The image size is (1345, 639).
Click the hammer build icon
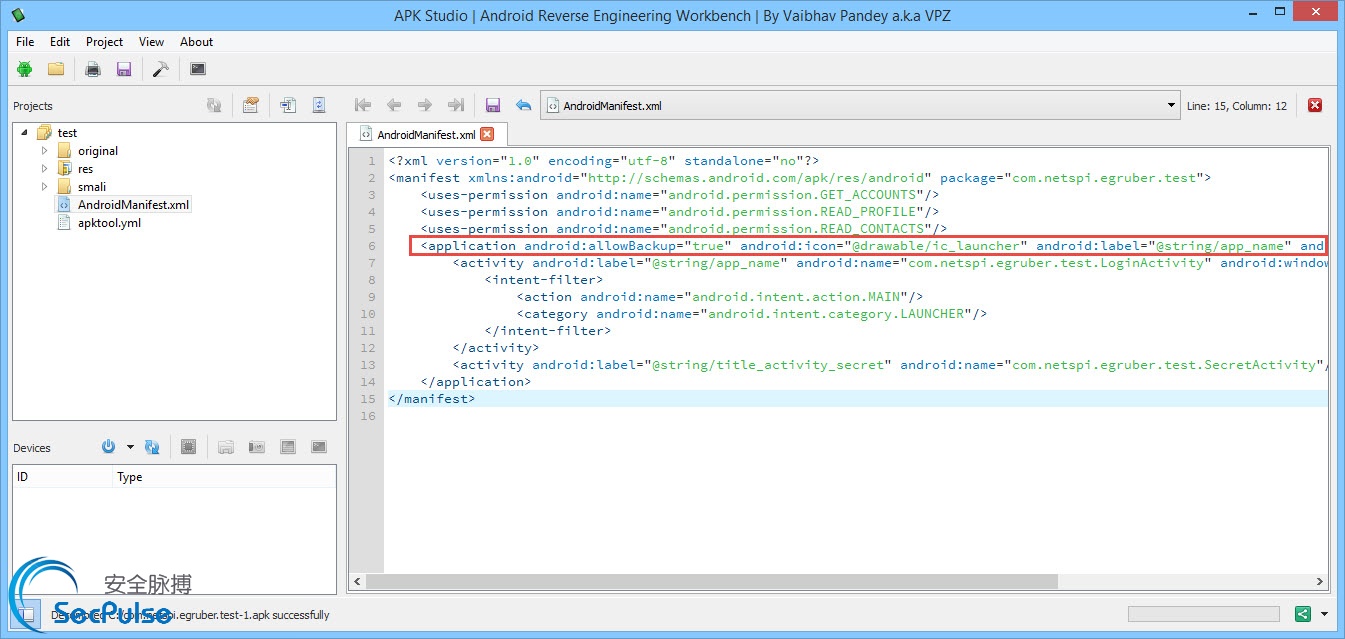pos(160,69)
